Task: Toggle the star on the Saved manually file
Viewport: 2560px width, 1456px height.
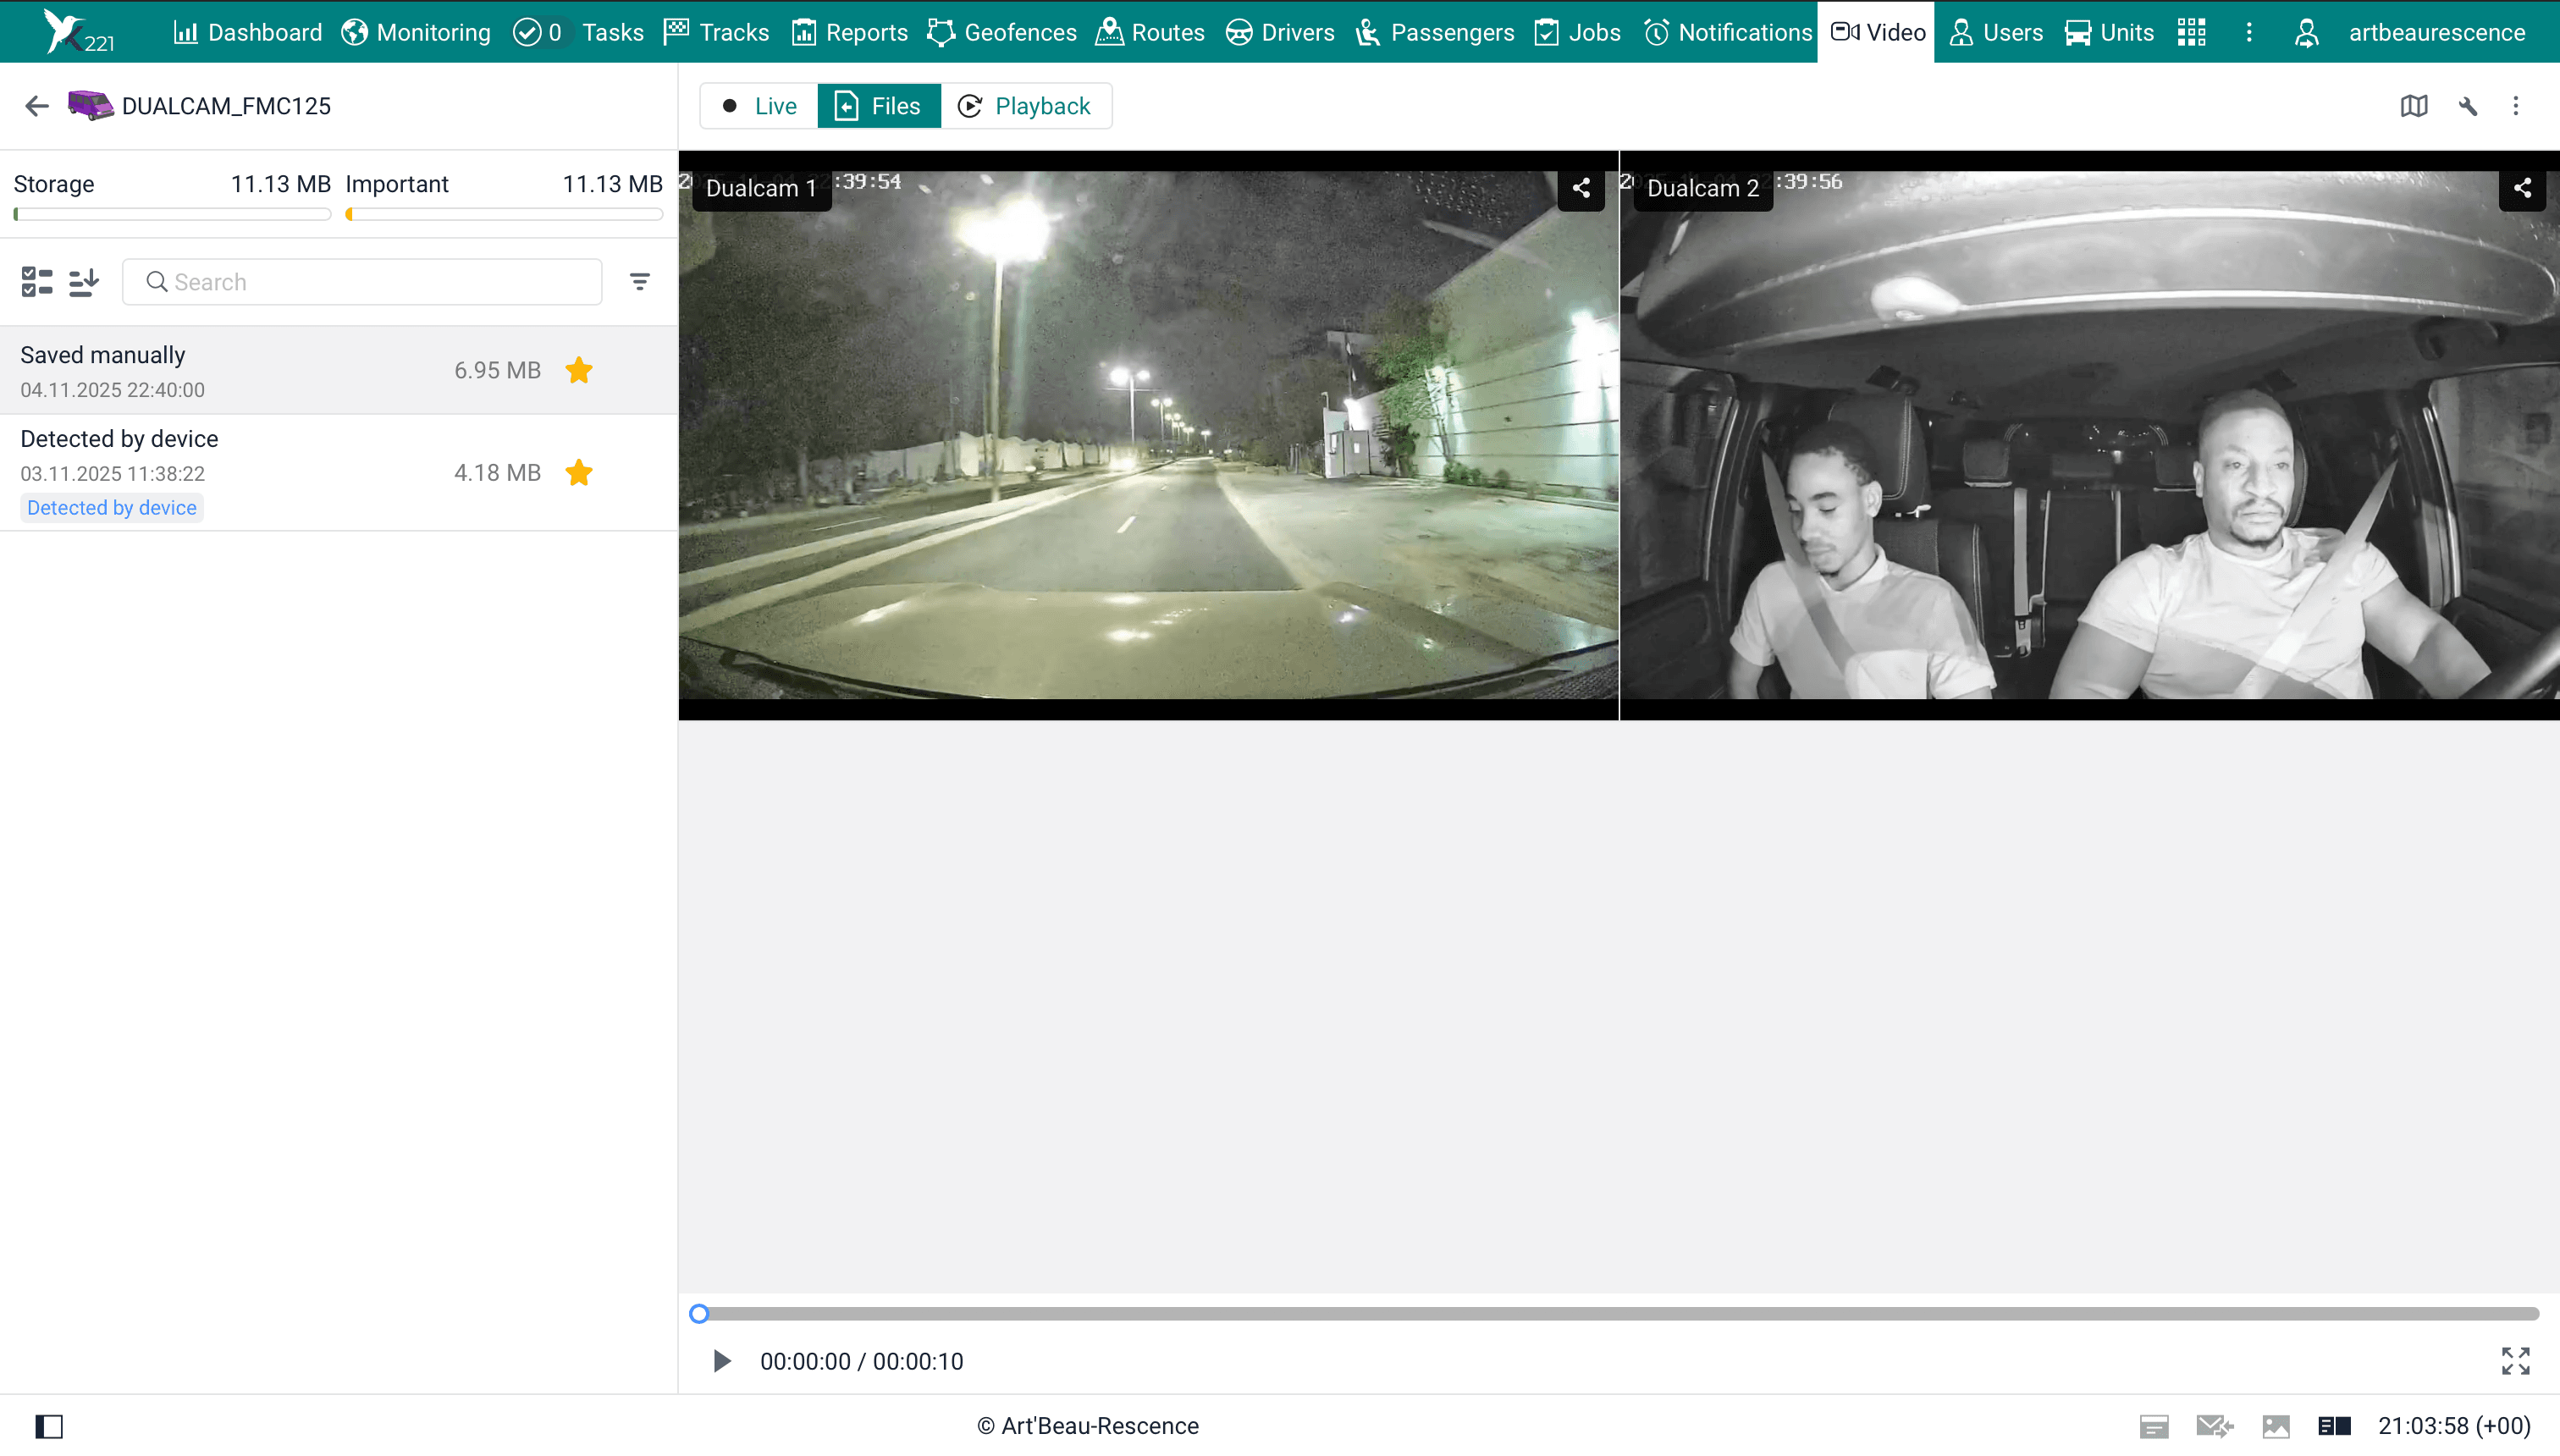Action: [579, 371]
